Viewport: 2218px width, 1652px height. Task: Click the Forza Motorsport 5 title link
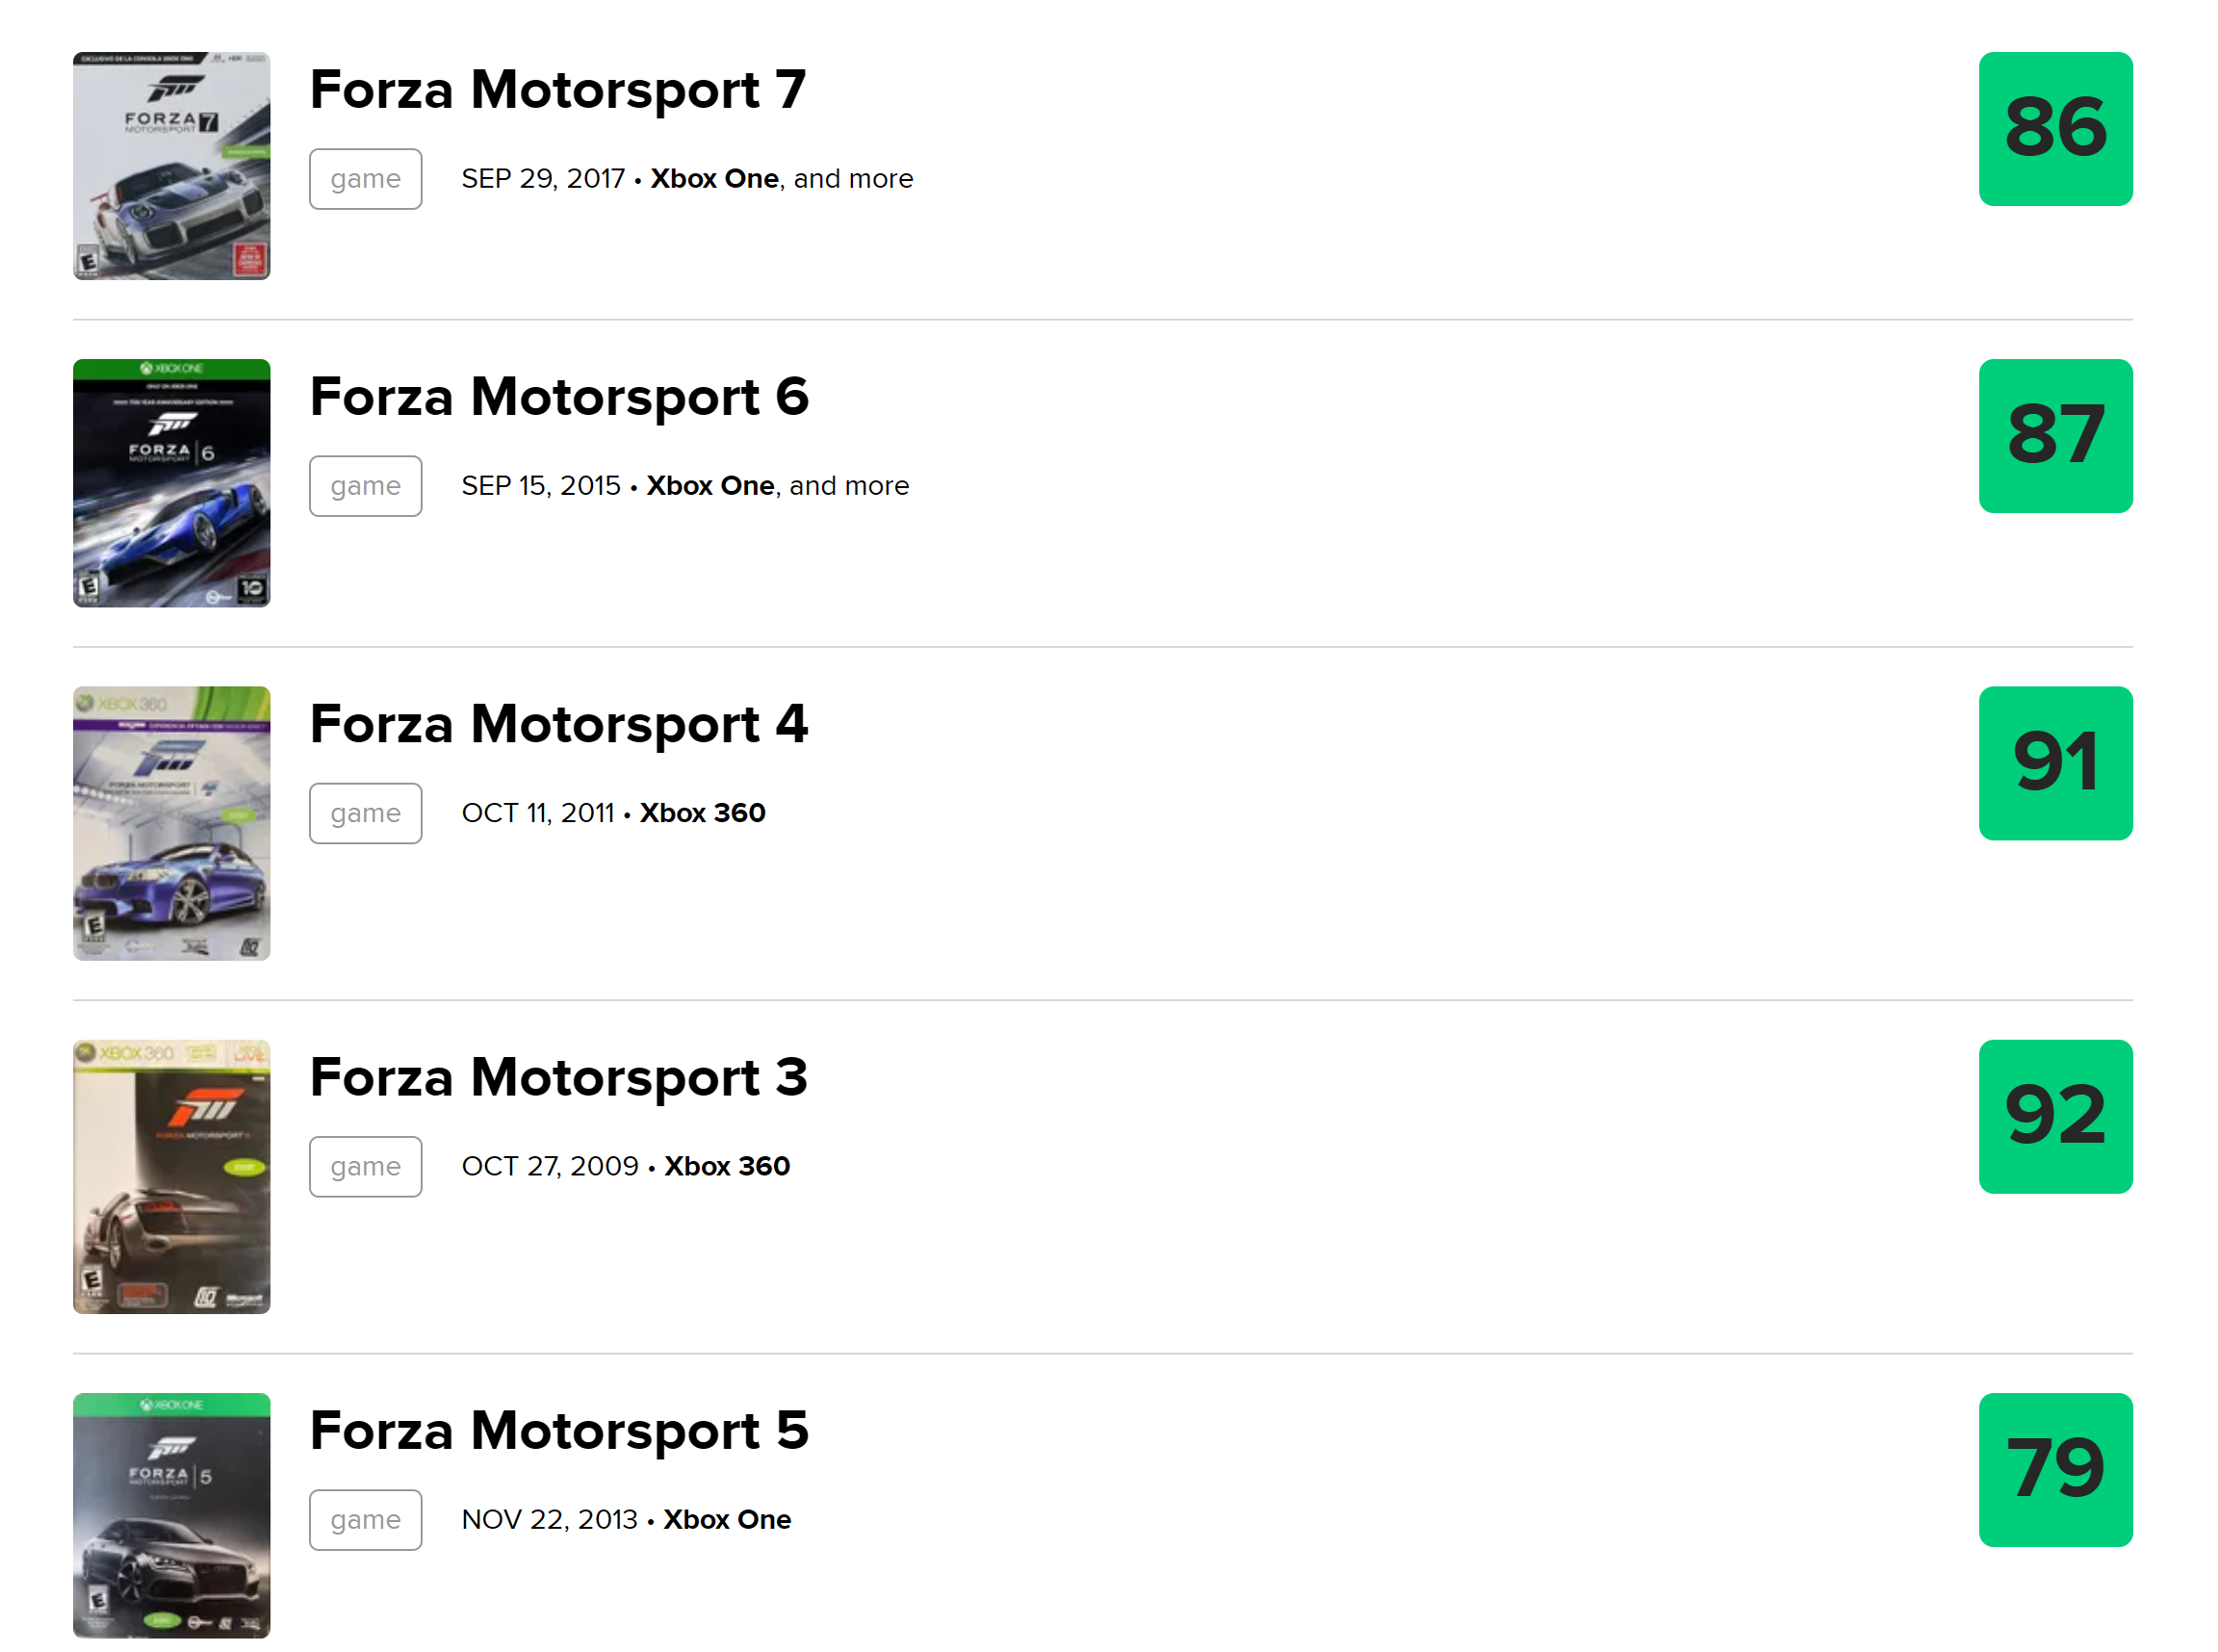tap(559, 1431)
